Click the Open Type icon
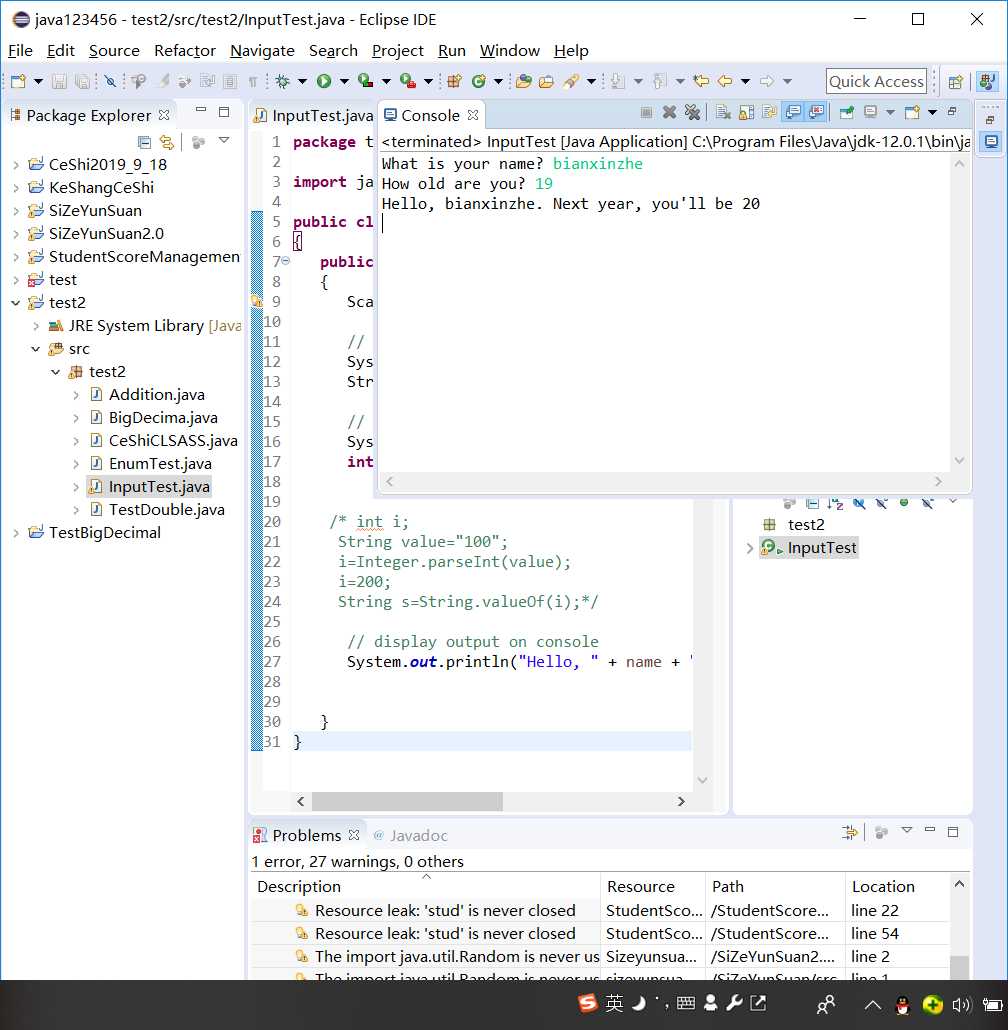The image size is (1008, 1030). point(524,81)
